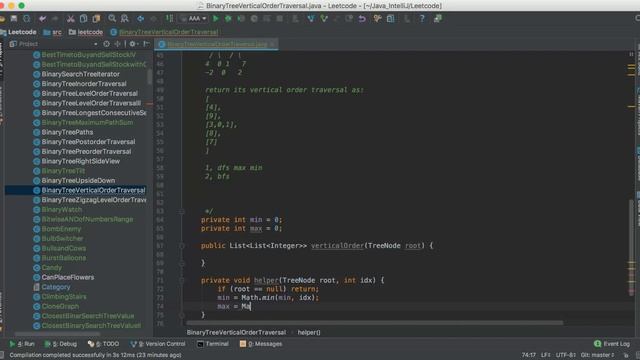Click the VCS commit changes icon
This screenshot has width=640, height=360.
pos(324,19)
